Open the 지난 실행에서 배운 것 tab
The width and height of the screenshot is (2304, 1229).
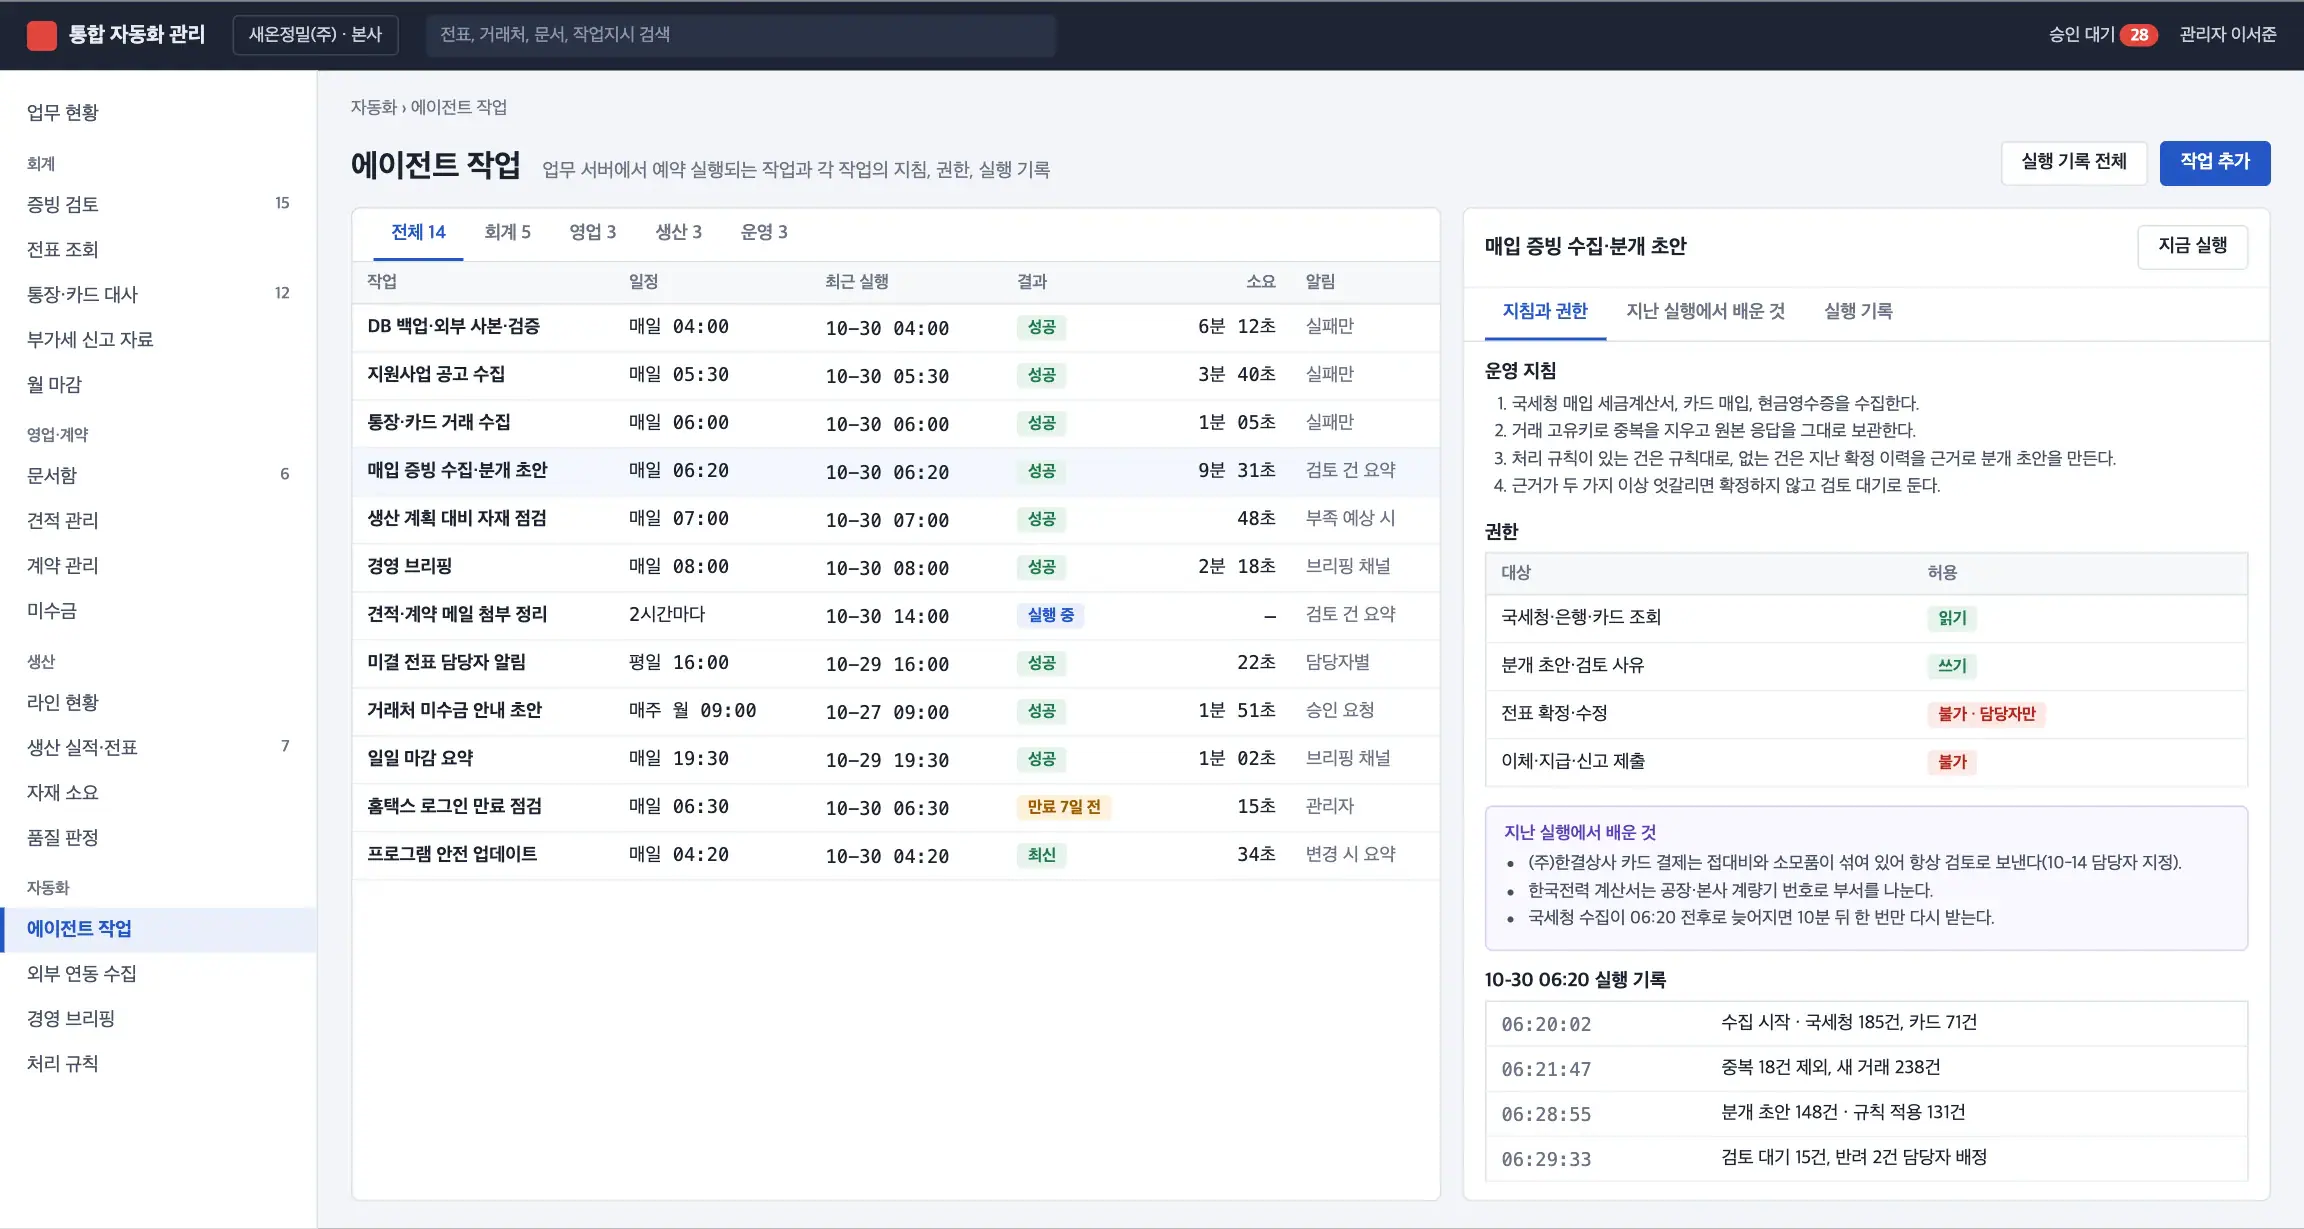[1705, 312]
